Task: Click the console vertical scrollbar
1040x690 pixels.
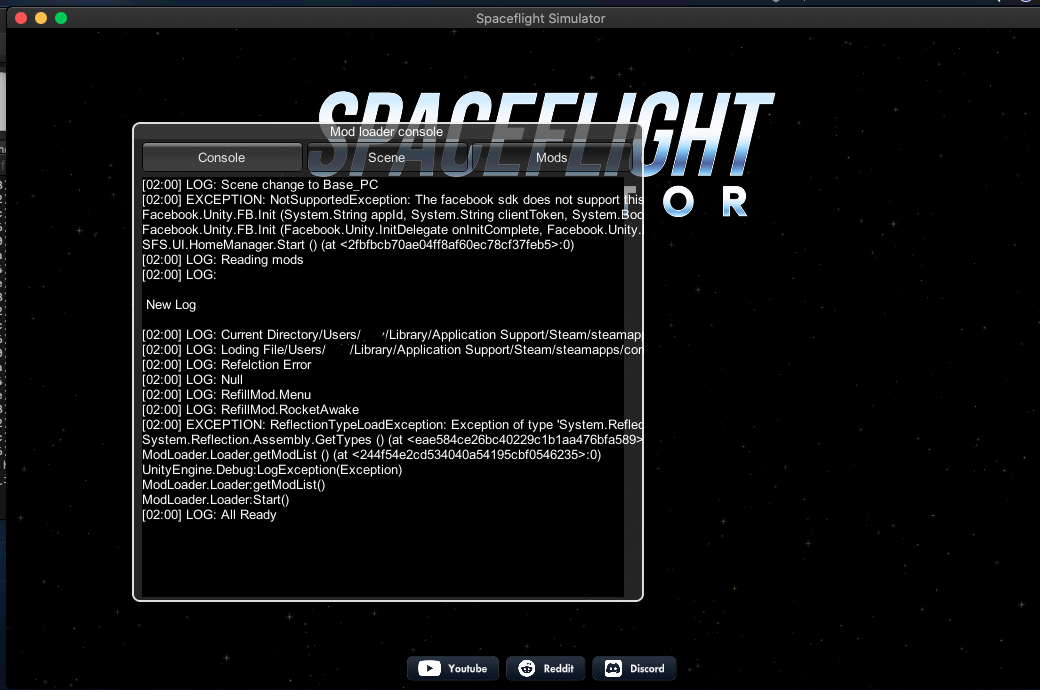Action: (632, 387)
